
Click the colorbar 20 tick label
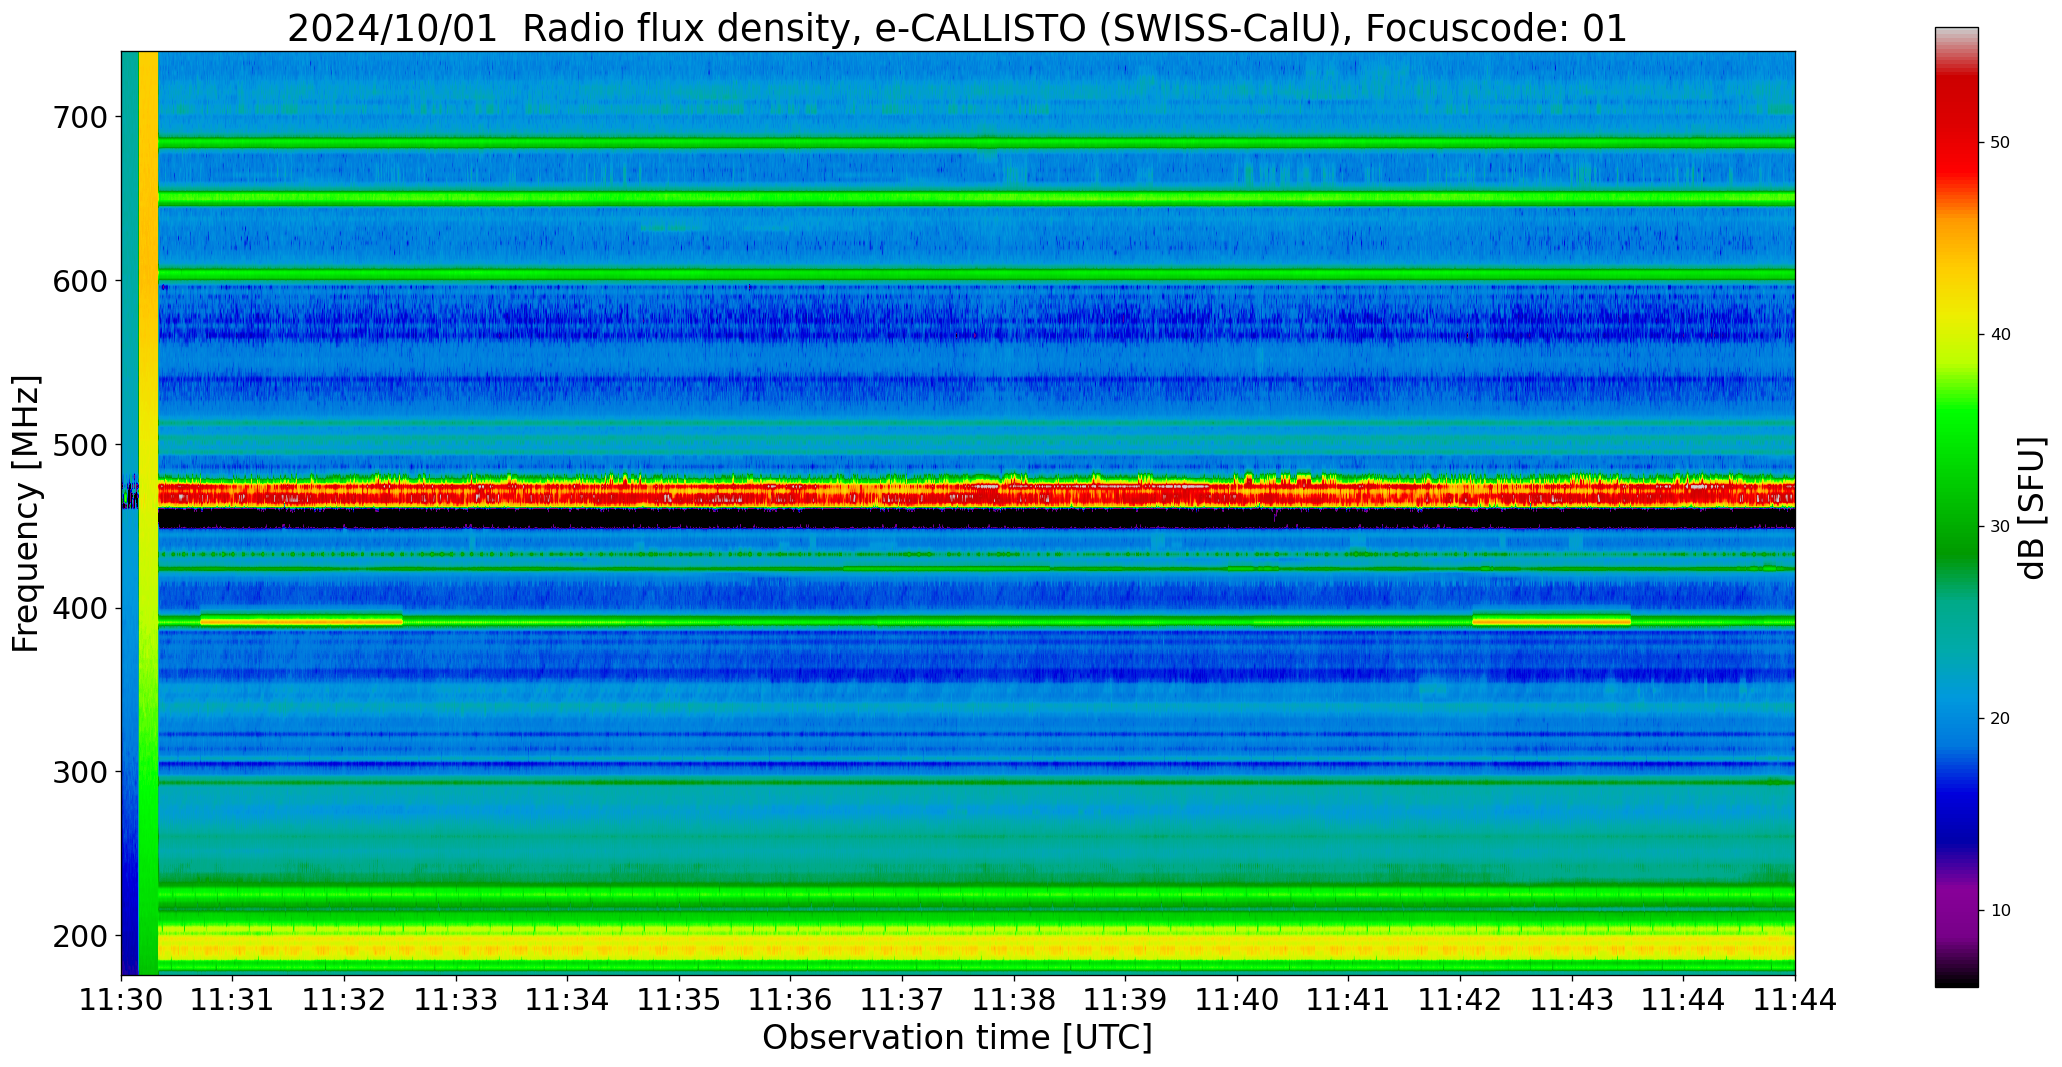[2000, 719]
